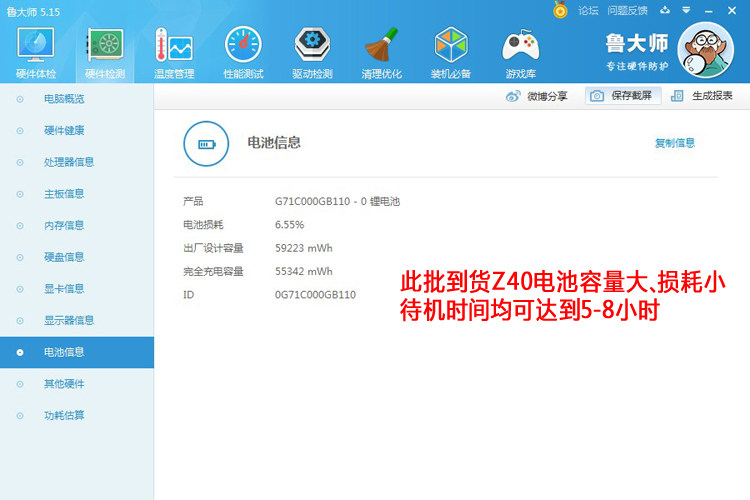The image size is (750, 500).
Task: Select 显卡信息 in sidebar
Action: tap(77, 289)
